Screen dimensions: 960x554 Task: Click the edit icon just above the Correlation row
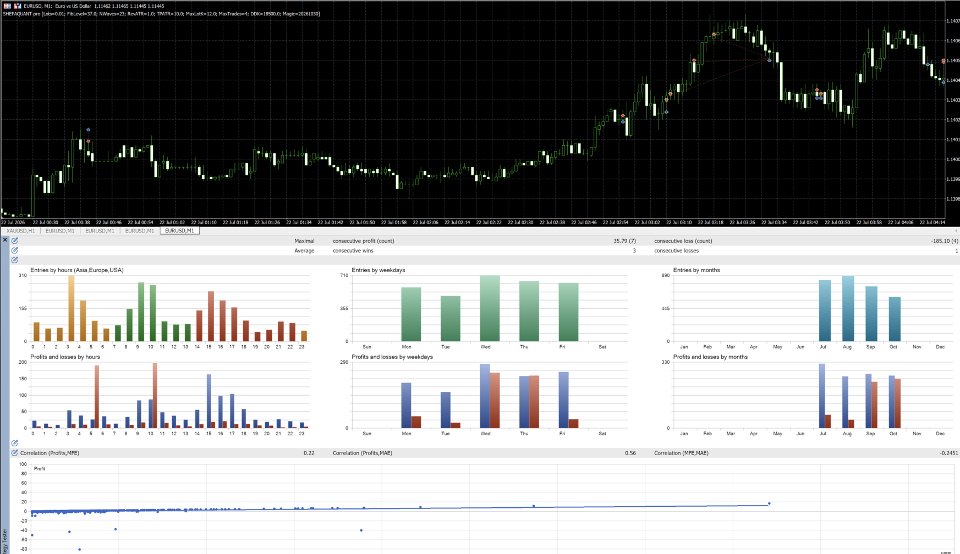[x=14, y=443]
